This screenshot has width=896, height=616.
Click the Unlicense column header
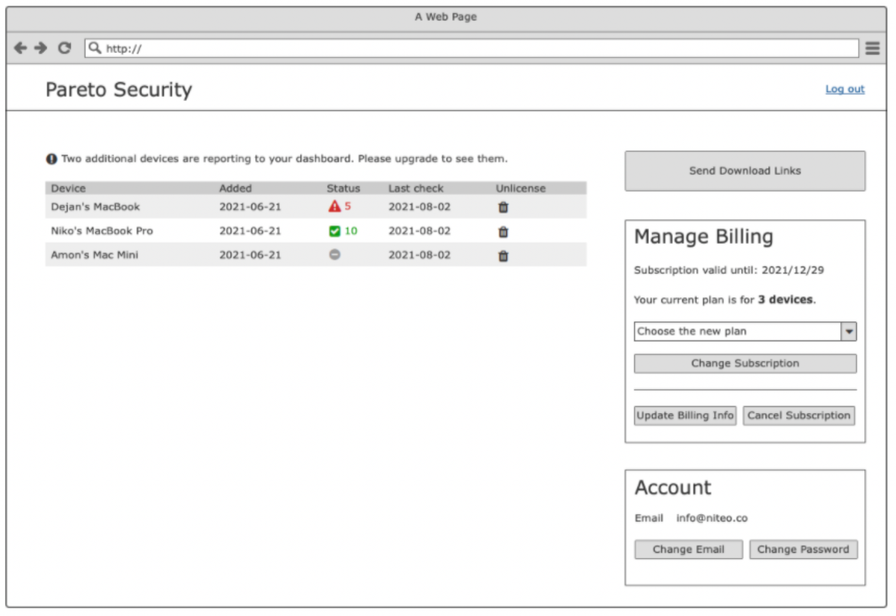tap(521, 188)
